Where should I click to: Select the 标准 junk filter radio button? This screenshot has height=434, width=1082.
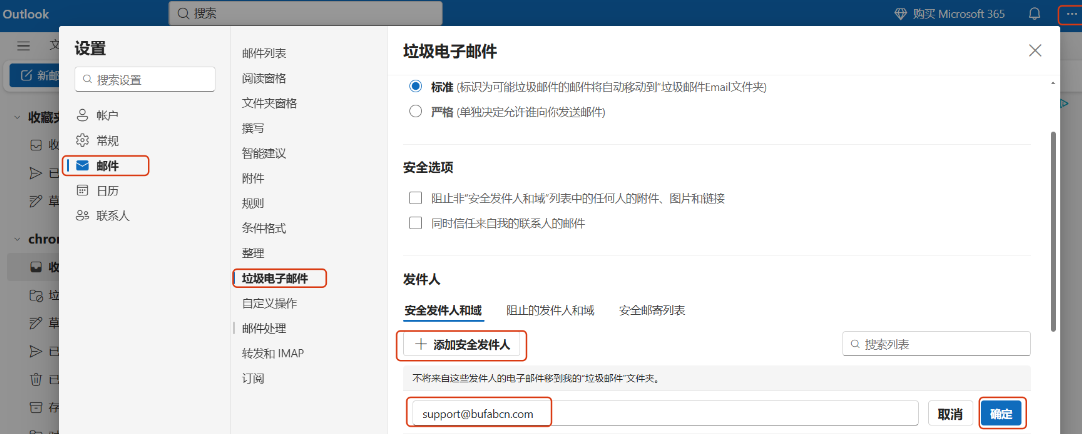pos(415,87)
